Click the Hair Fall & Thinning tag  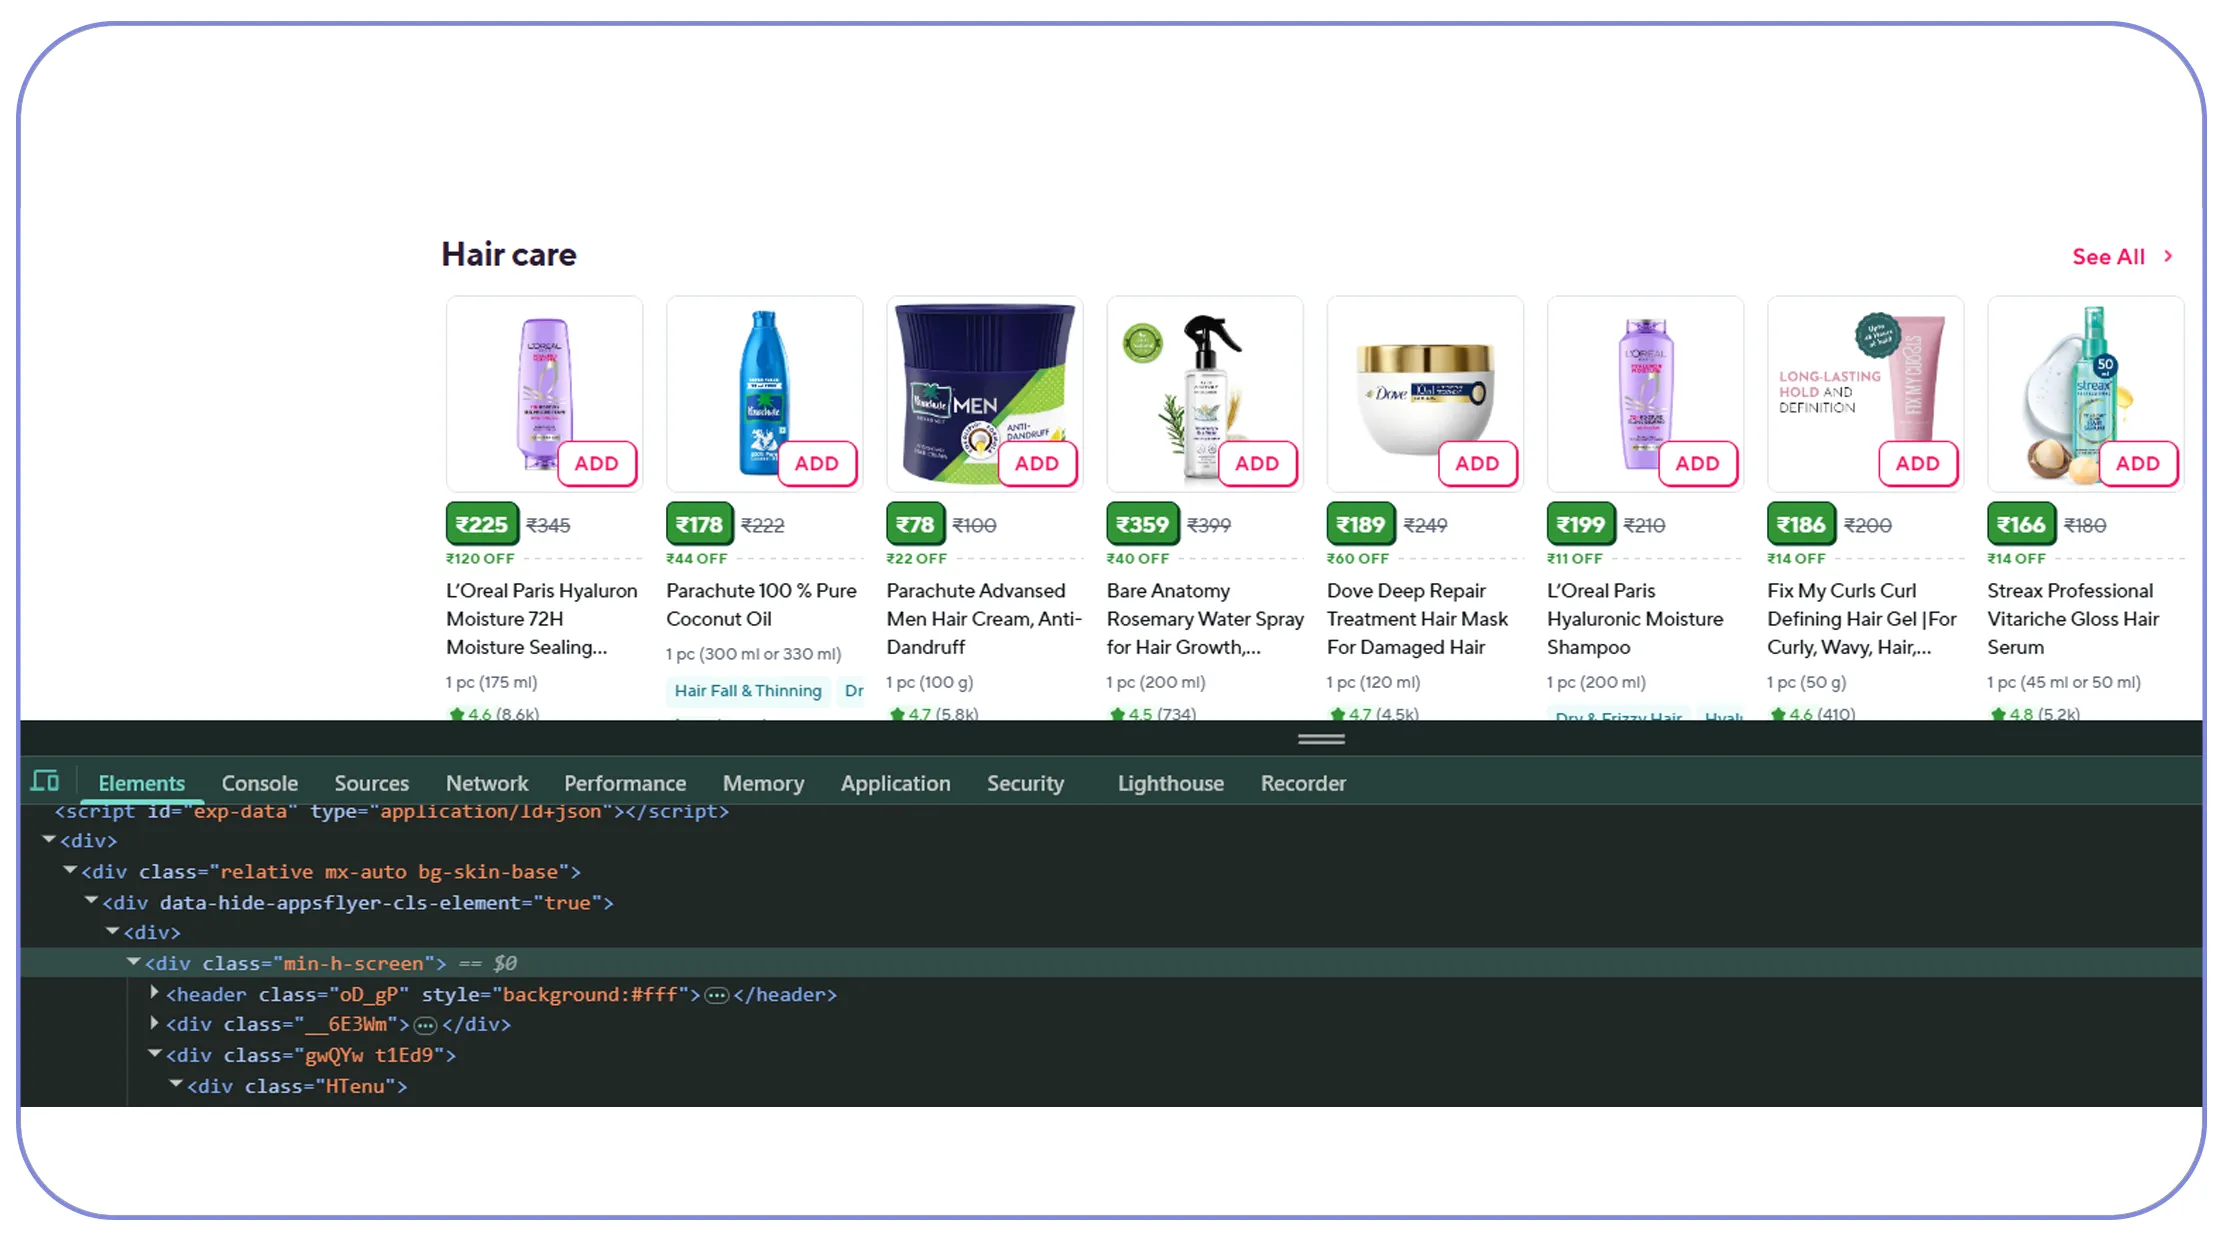(x=747, y=691)
